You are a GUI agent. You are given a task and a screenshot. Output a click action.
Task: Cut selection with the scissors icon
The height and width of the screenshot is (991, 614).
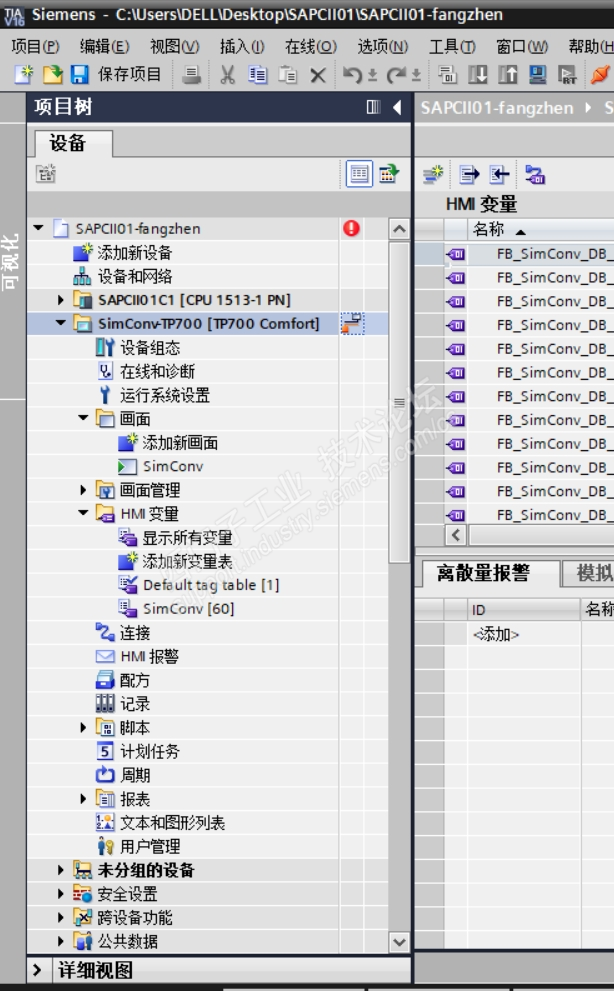coord(228,75)
